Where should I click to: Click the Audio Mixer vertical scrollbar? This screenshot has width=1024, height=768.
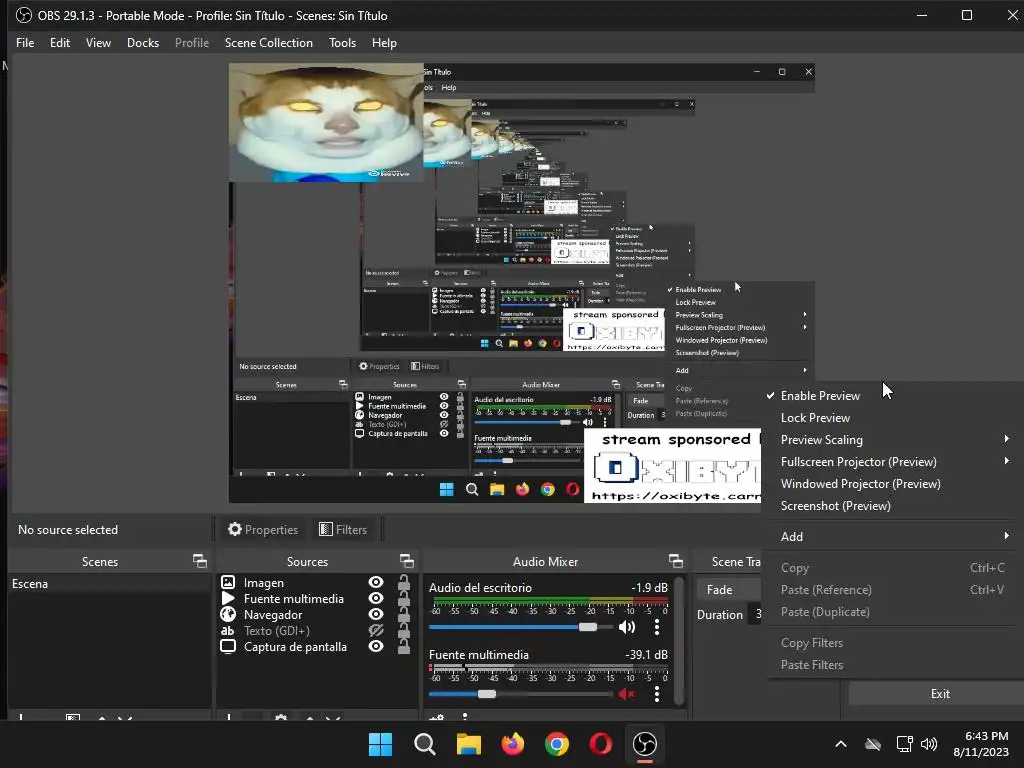(679, 640)
